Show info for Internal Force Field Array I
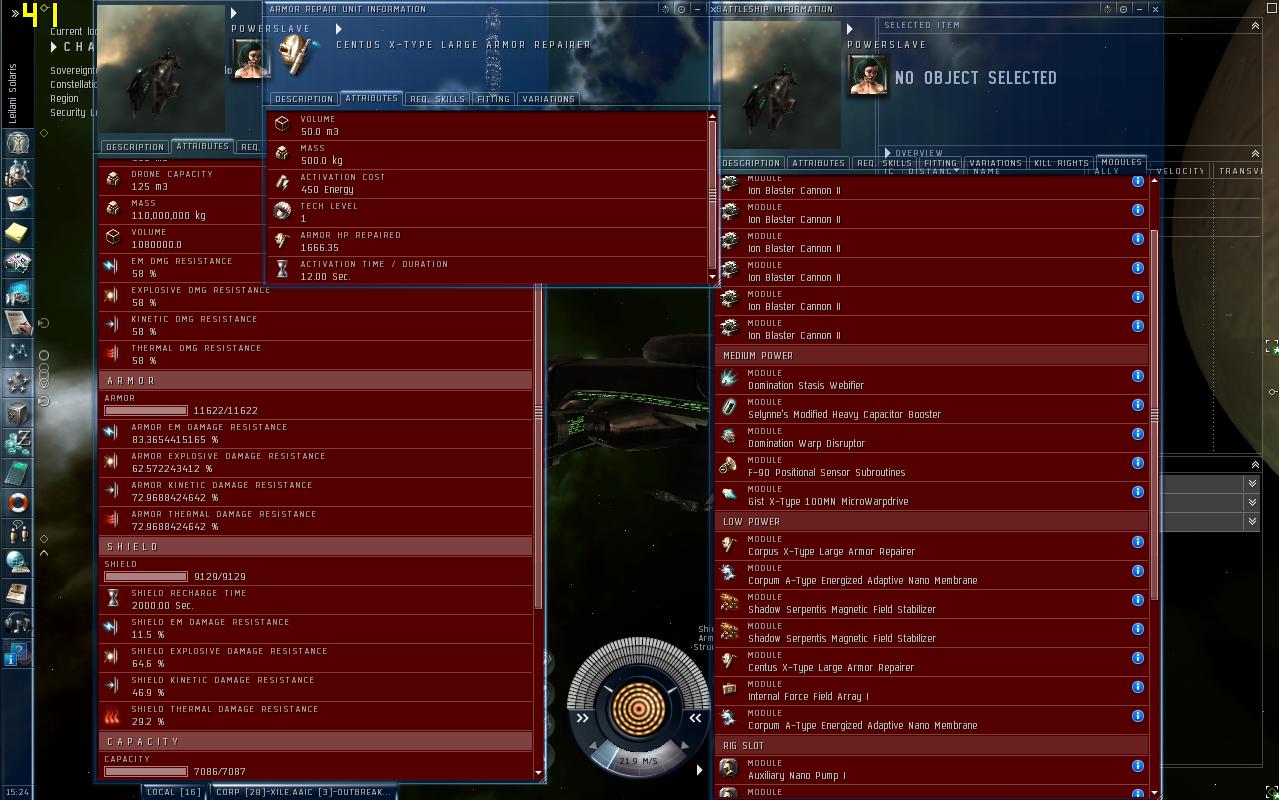The height and width of the screenshot is (800, 1279). [x=1137, y=687]
